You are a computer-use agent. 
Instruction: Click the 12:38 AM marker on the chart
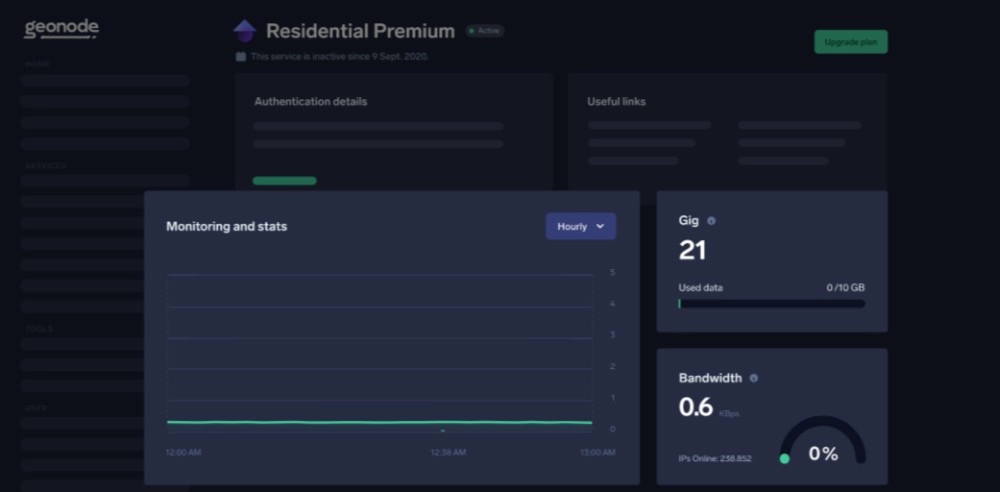coord(443,431)
